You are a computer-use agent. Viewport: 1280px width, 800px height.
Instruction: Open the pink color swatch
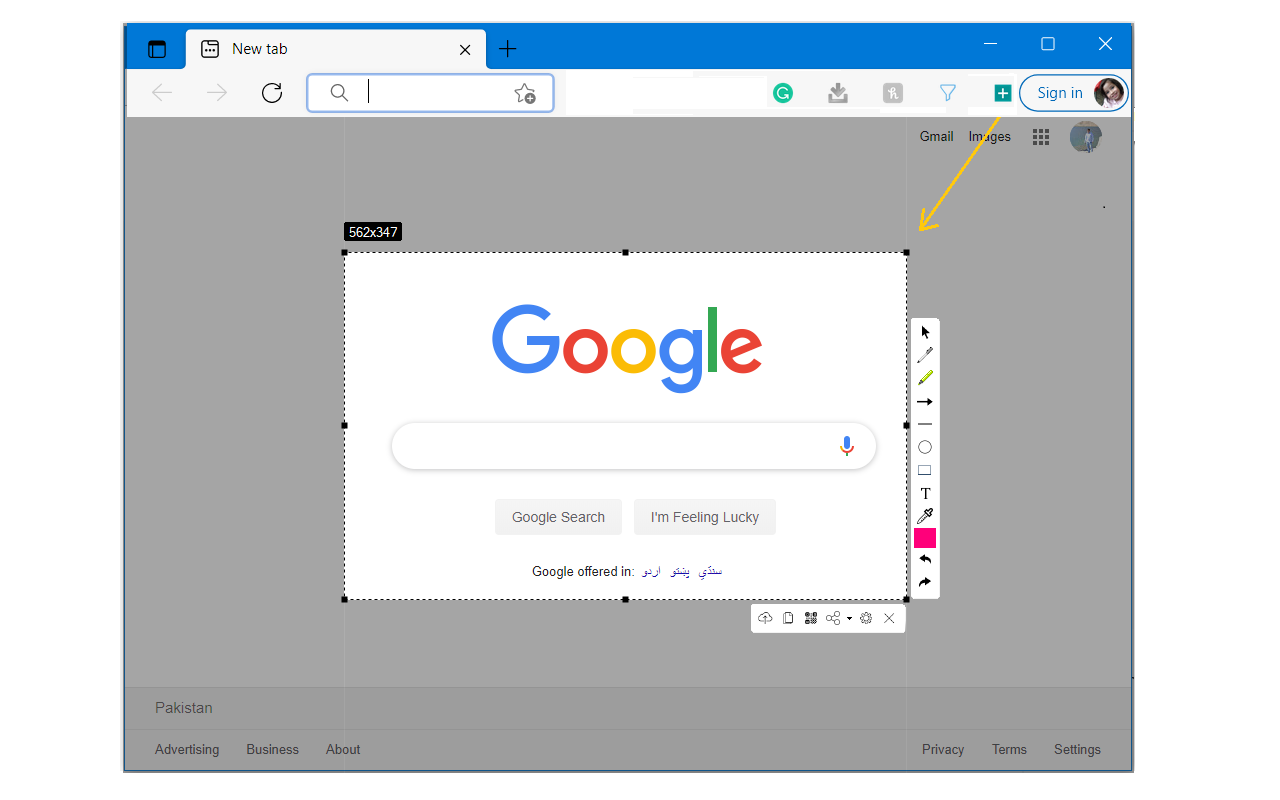tap(925, 538)
